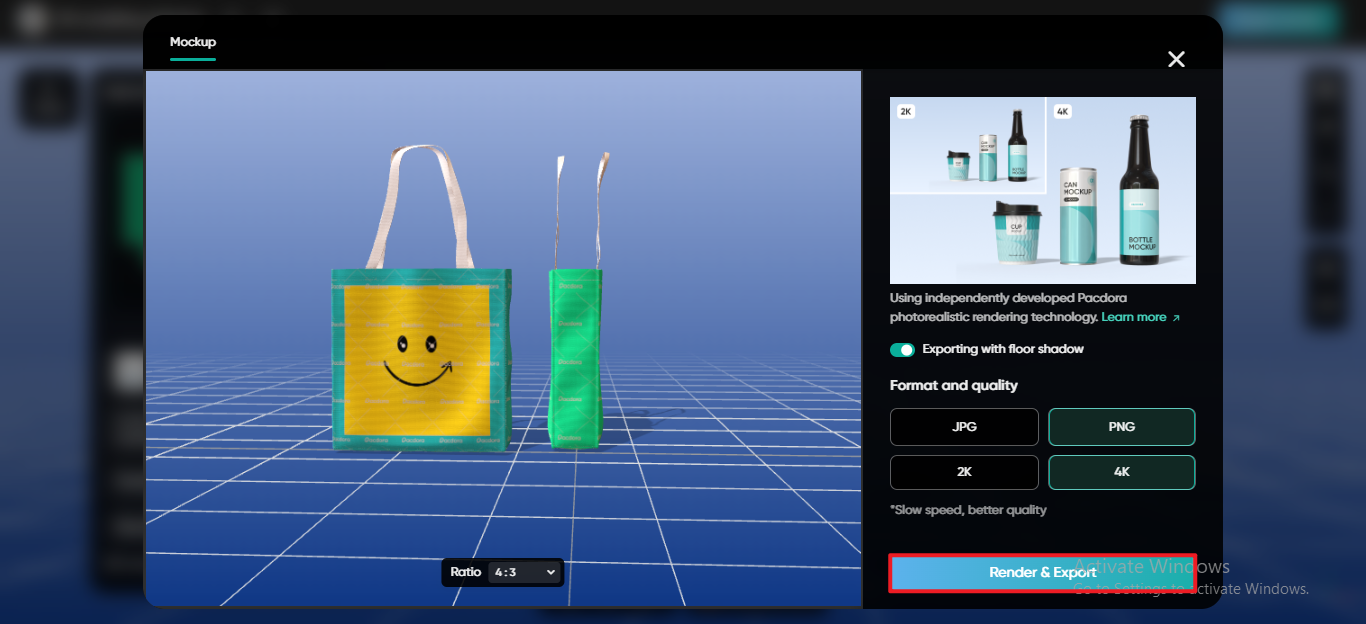Click the close X icon of the dialog
The width and height of the screenshot is (1366, 624).
tap(1176, 59)
